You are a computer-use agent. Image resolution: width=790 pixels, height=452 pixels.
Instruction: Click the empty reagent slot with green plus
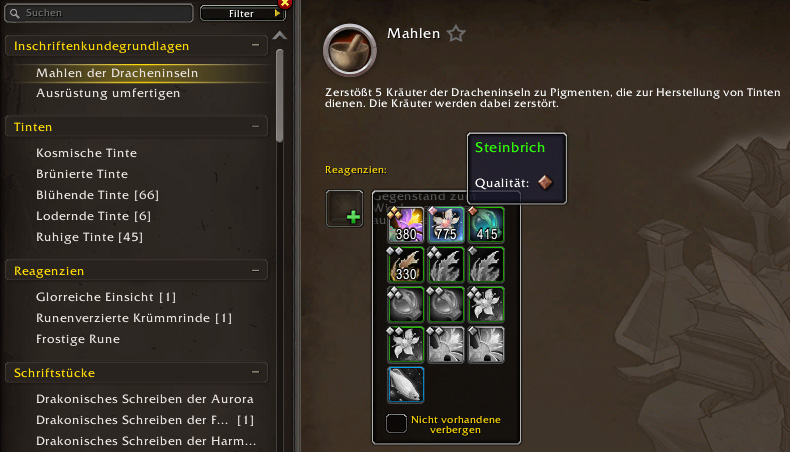point(345,209)
